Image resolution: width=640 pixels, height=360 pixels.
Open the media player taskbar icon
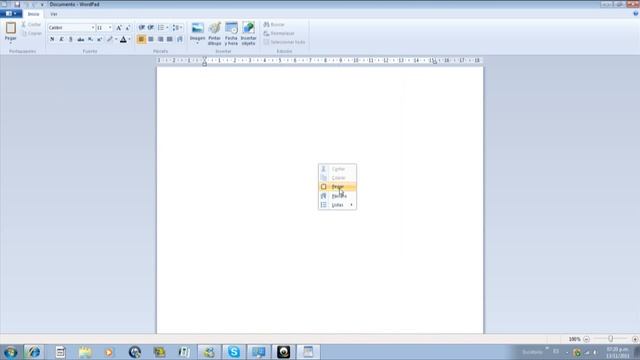pos(109,352)
